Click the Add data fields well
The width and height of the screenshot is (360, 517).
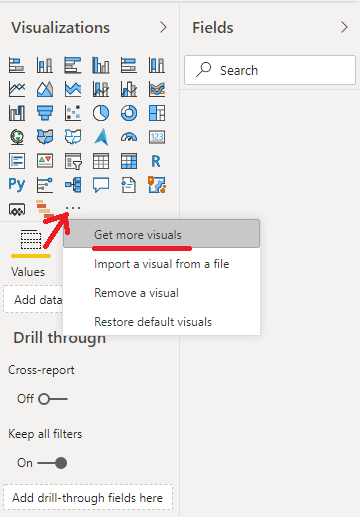(33, 299)
